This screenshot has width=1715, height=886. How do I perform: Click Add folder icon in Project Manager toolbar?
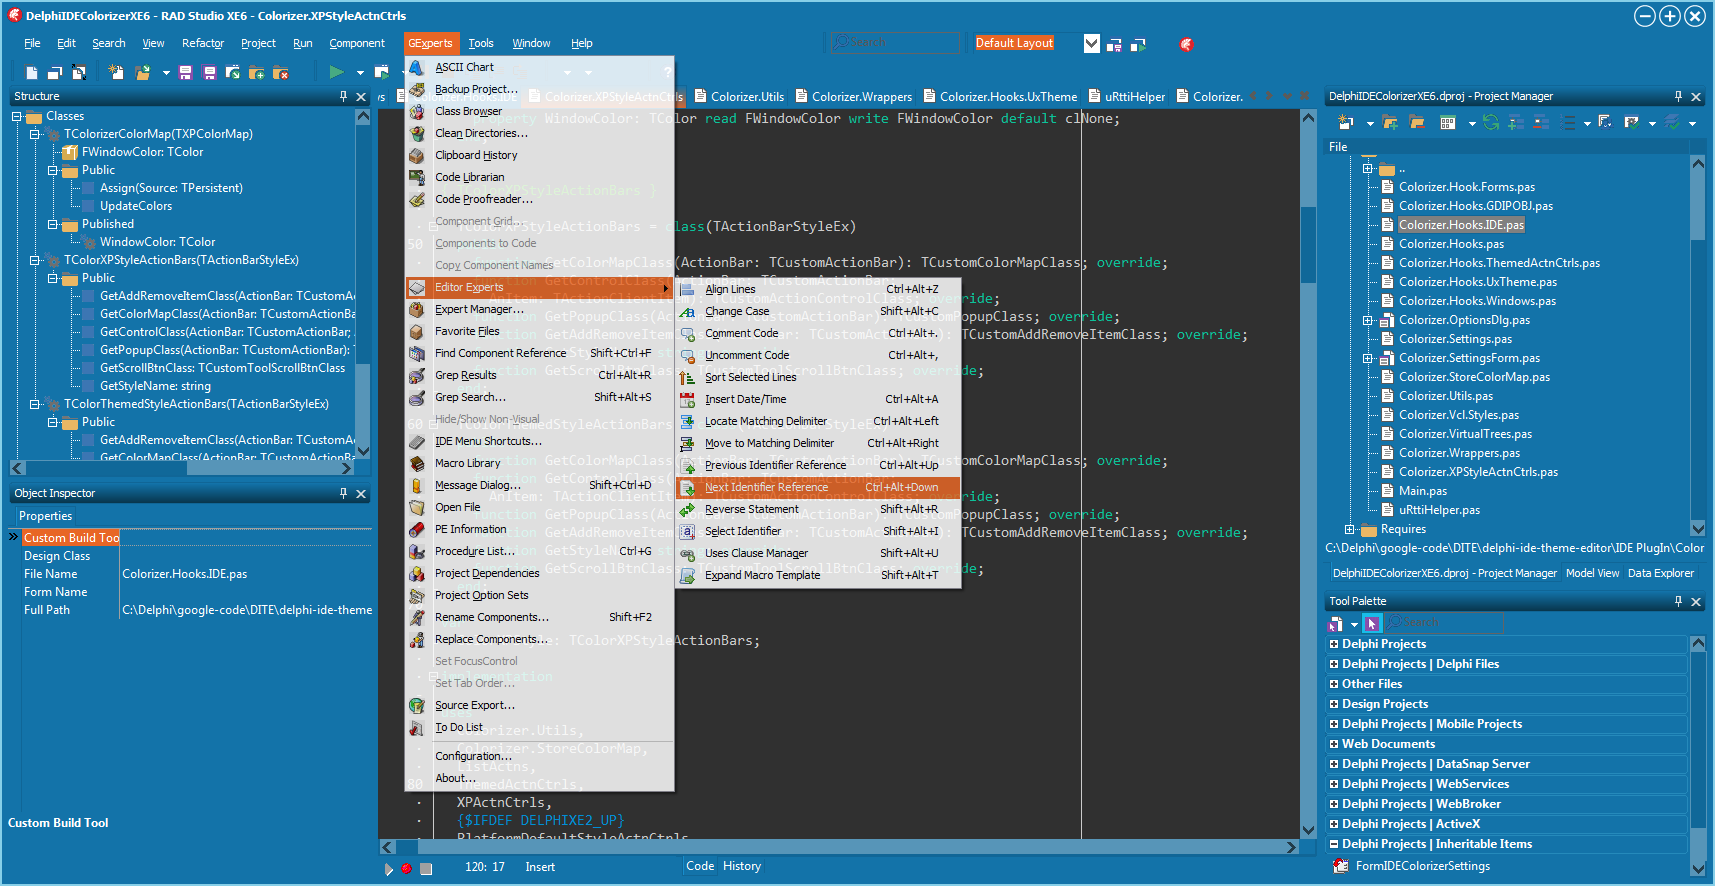(1390, 122)
